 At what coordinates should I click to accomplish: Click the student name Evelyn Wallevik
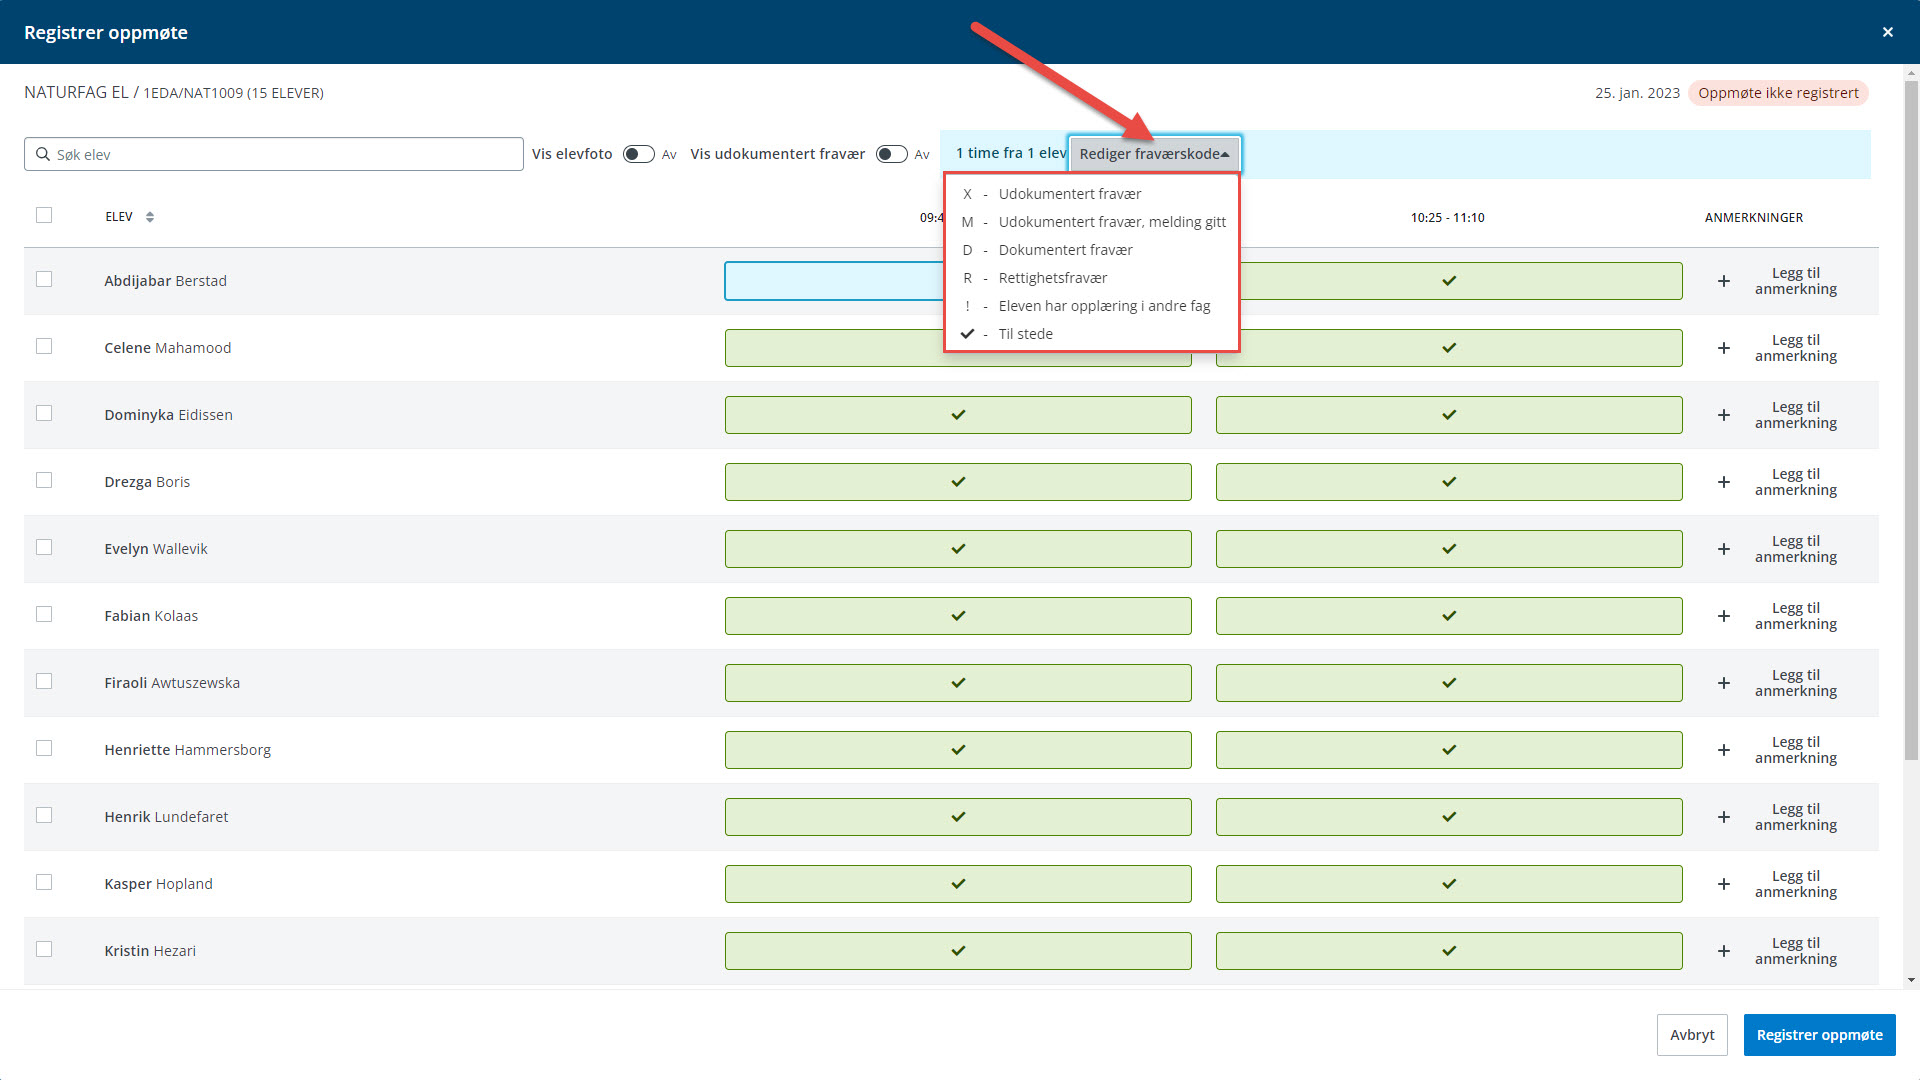[x=156, y=549]
